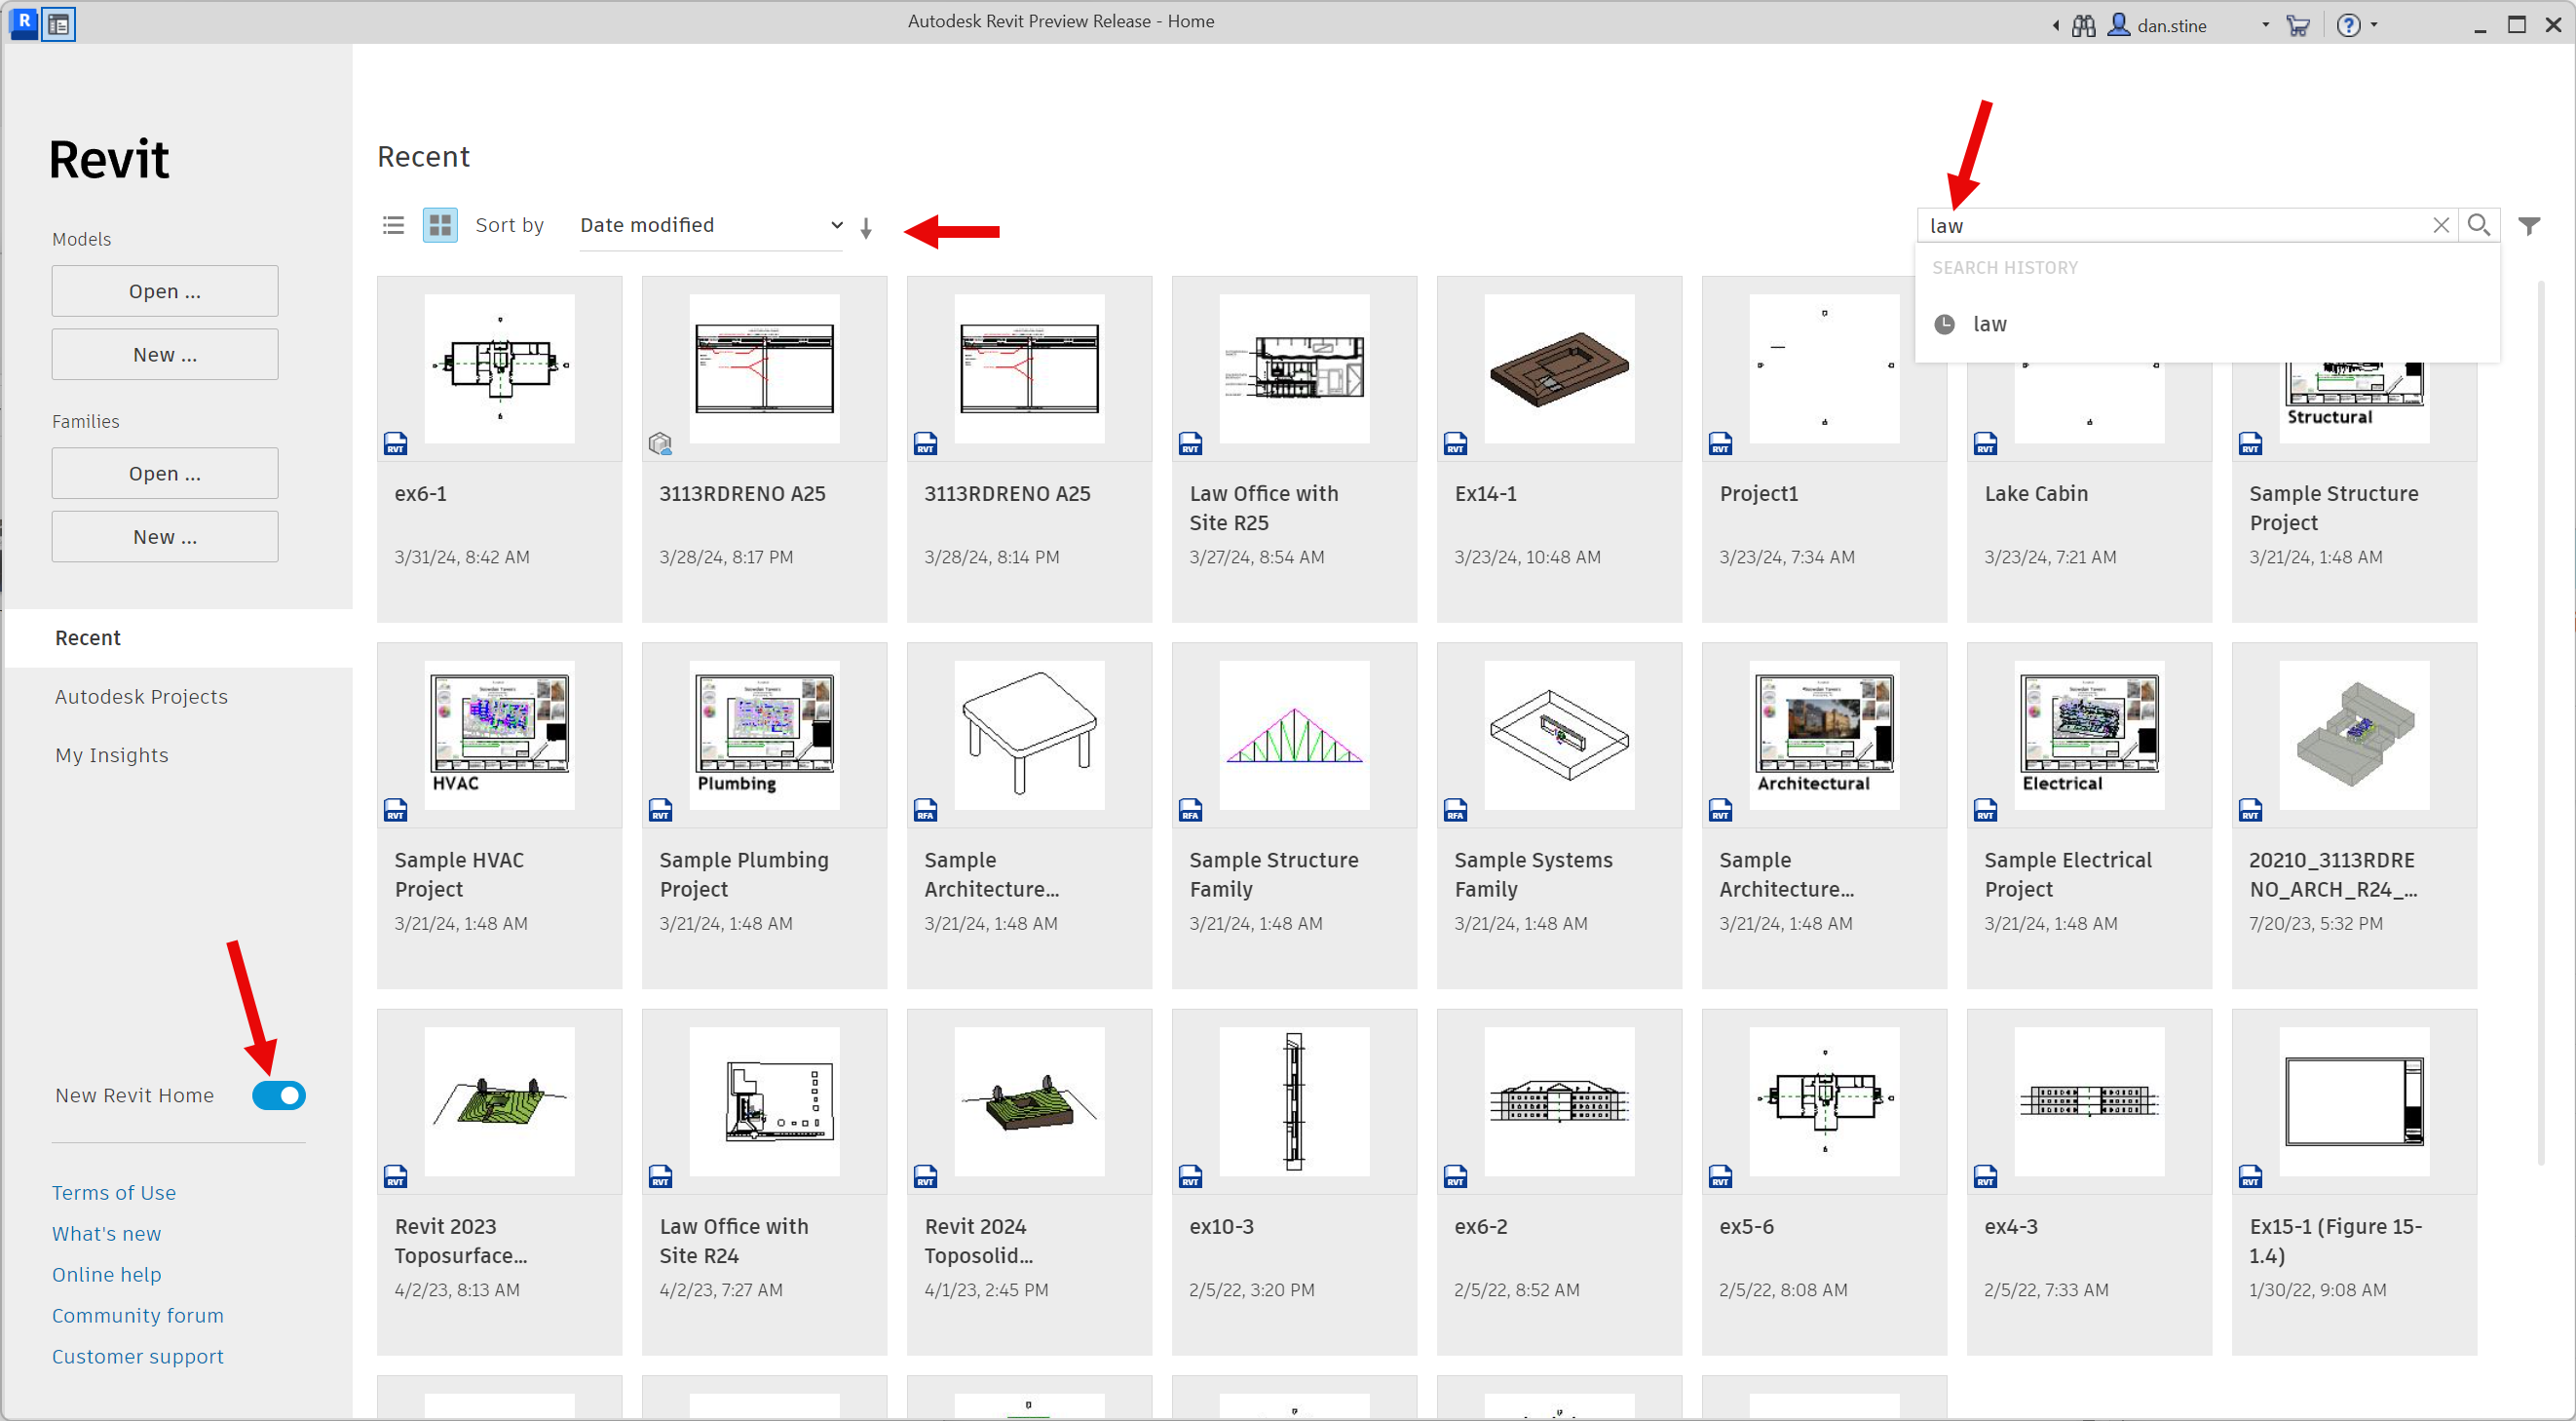Click New button under Models
The height and width of the screenshot is (1421, 2576).
coord(165,355)
